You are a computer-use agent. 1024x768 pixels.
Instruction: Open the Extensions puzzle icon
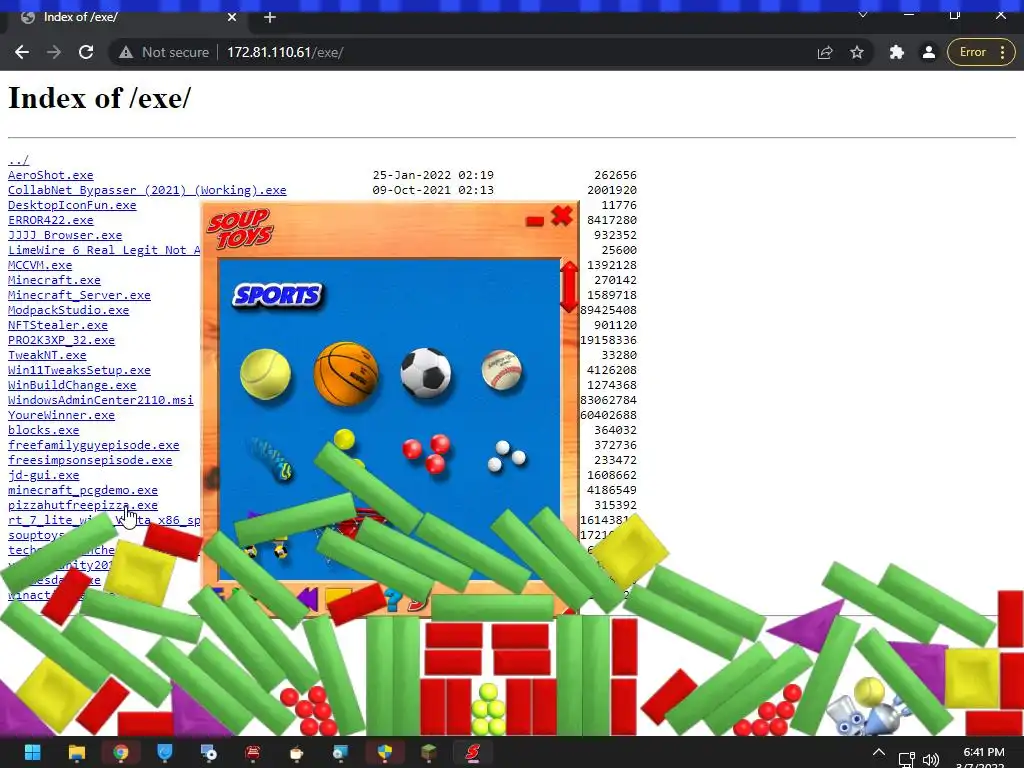[897, 52]
